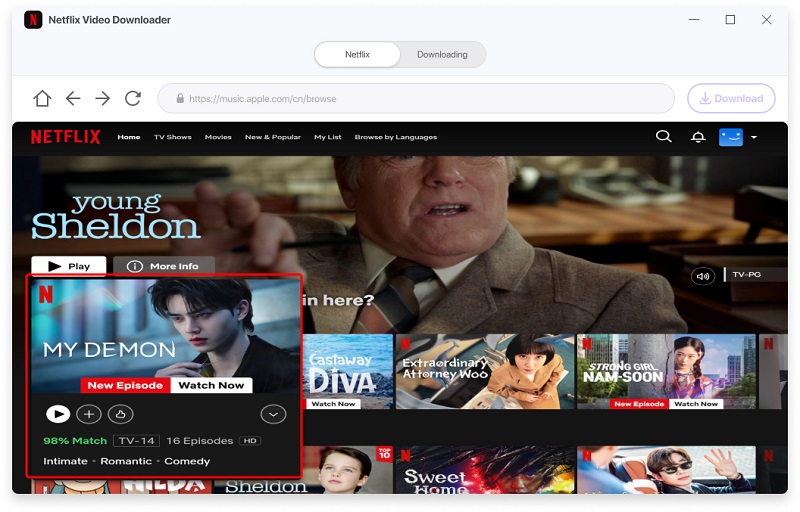
Task: Switch to the Netflix tab
Action: click(x=357, y=55)
